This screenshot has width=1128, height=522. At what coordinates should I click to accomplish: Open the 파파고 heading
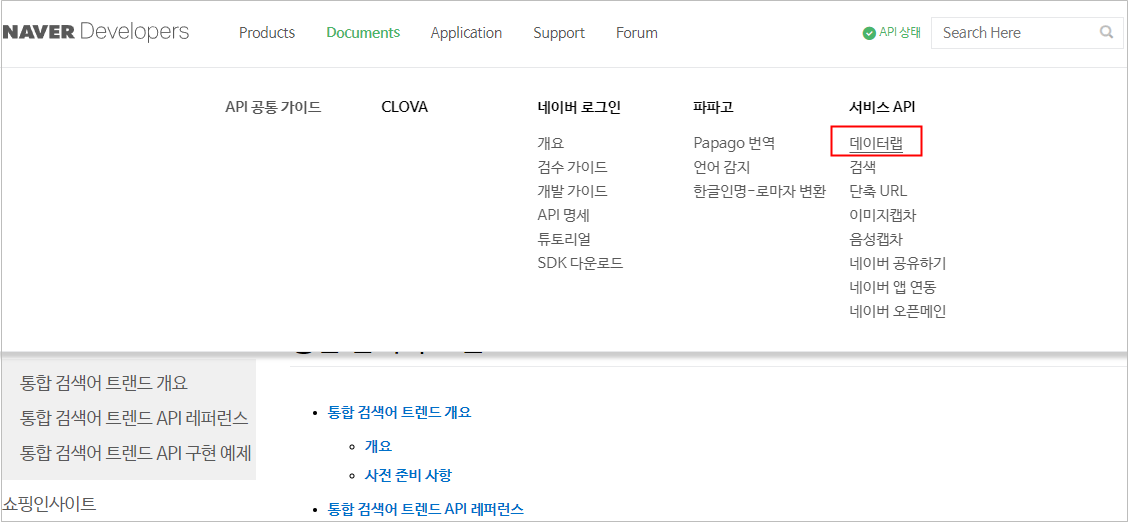pos(713,108)
